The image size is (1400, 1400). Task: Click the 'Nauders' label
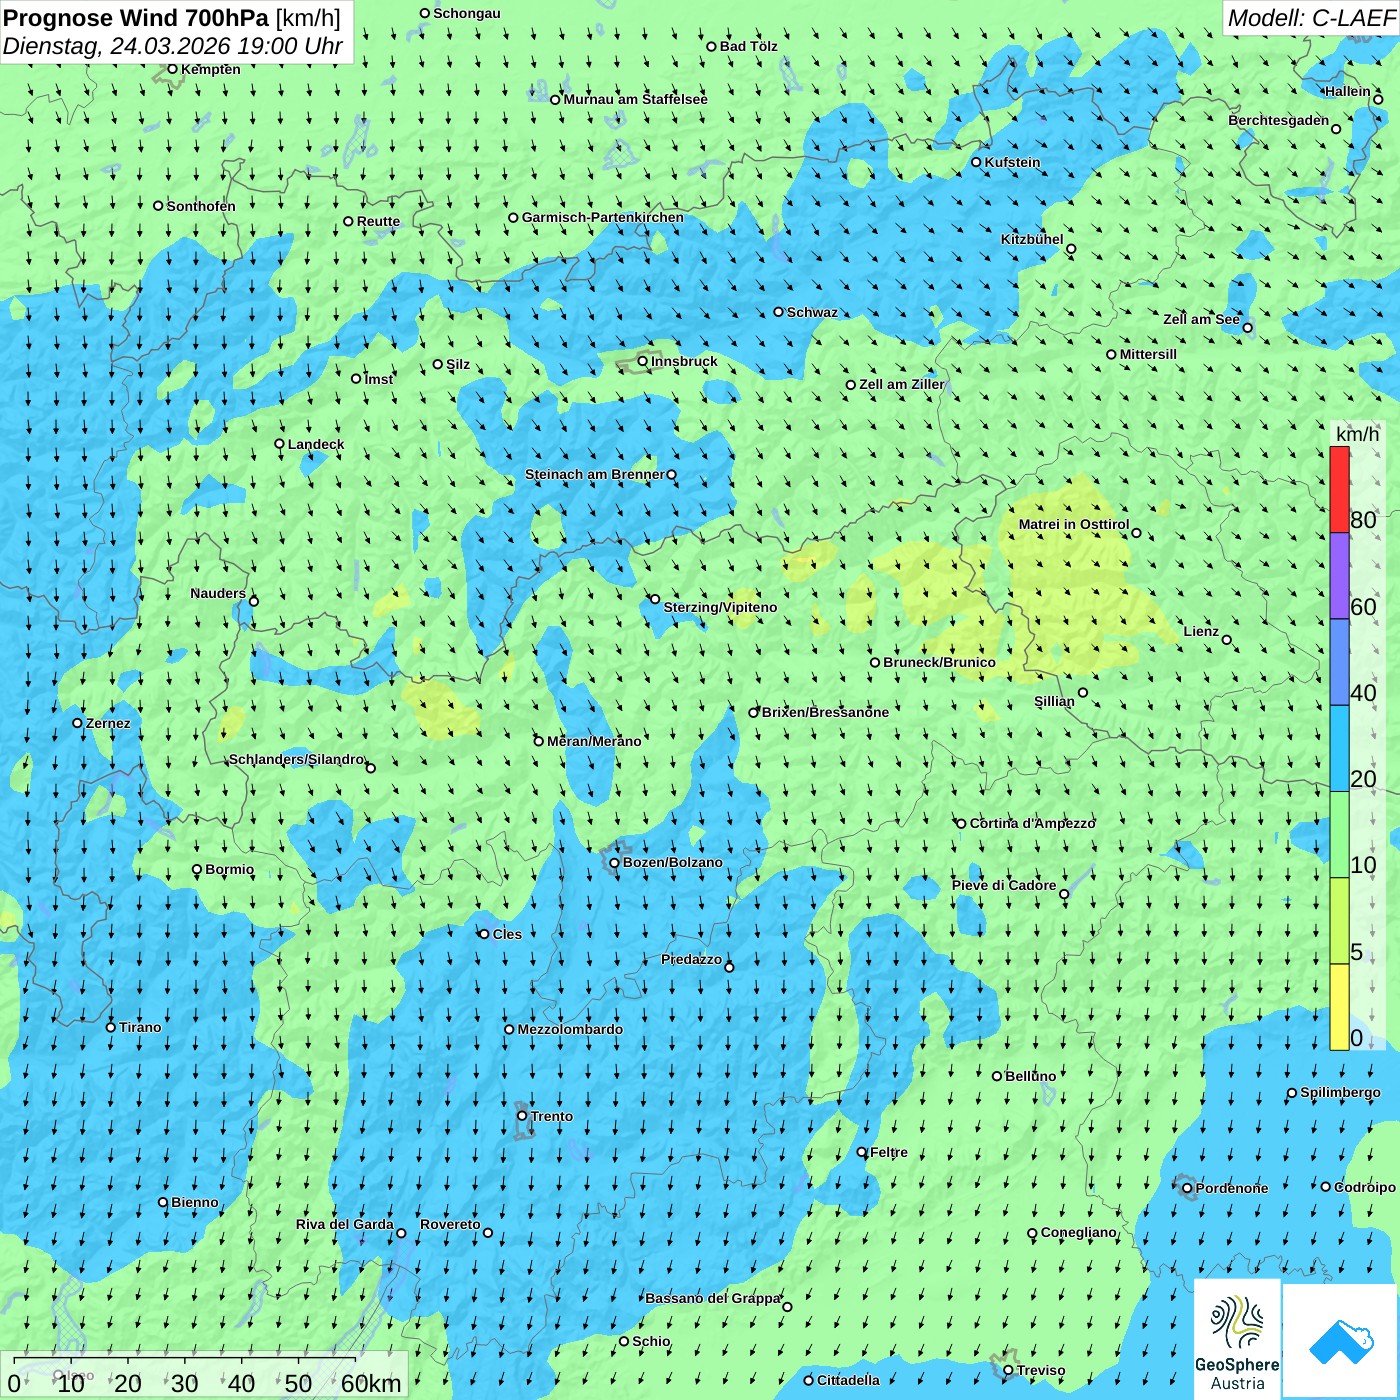[218, 593]
